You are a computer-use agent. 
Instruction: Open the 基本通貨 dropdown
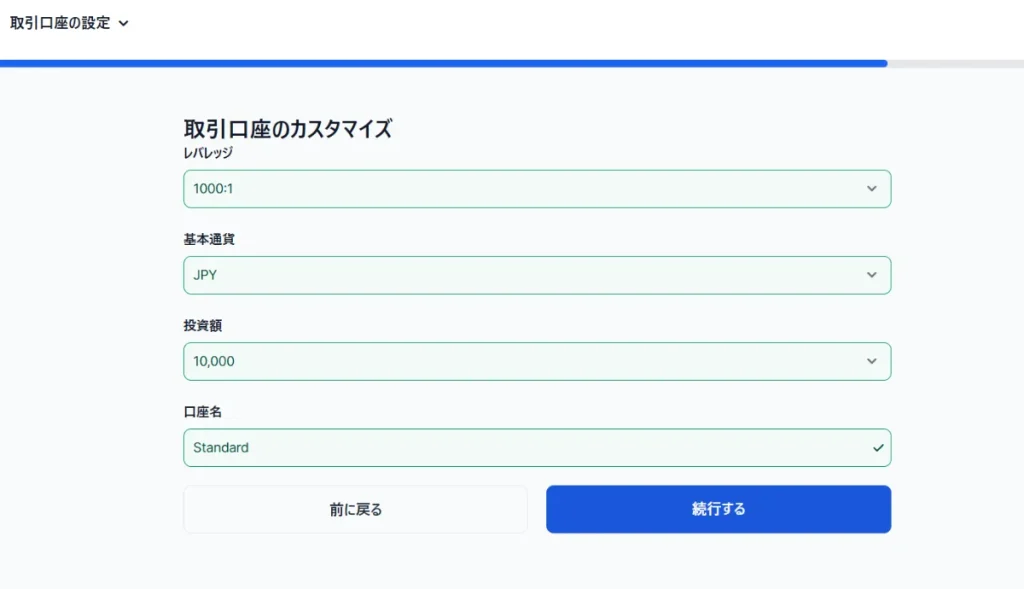pyautogui.click(x=537, y=274)
